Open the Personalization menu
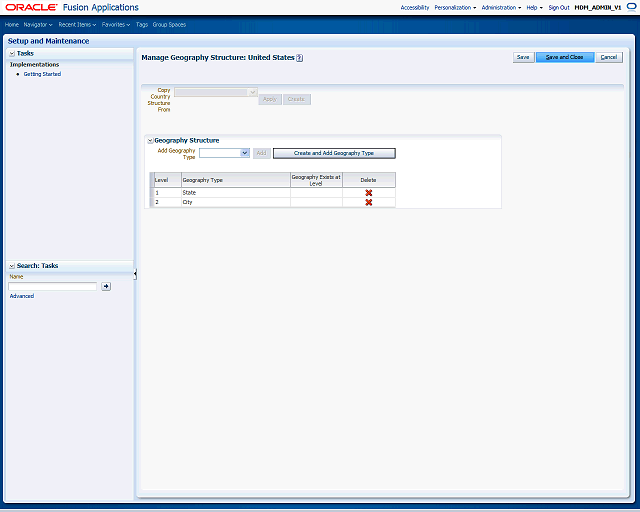Image resolution: width=640 pixels, height=512 pixels. 455,7
